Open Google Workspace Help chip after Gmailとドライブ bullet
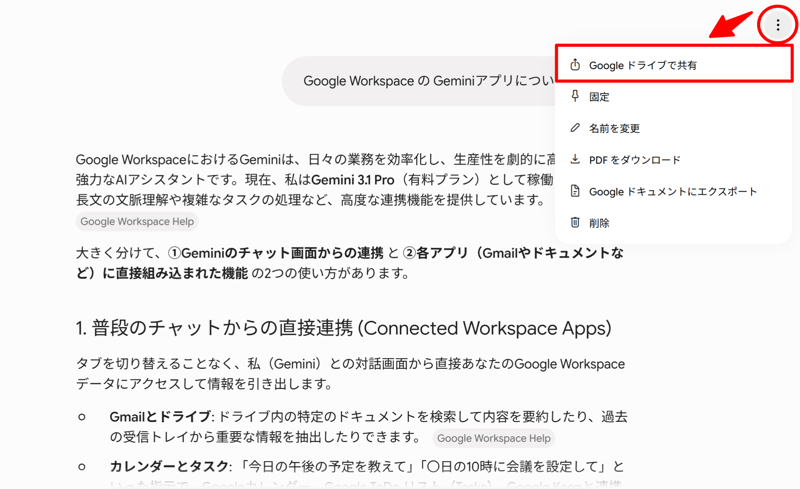 click(x=493, y=438)
